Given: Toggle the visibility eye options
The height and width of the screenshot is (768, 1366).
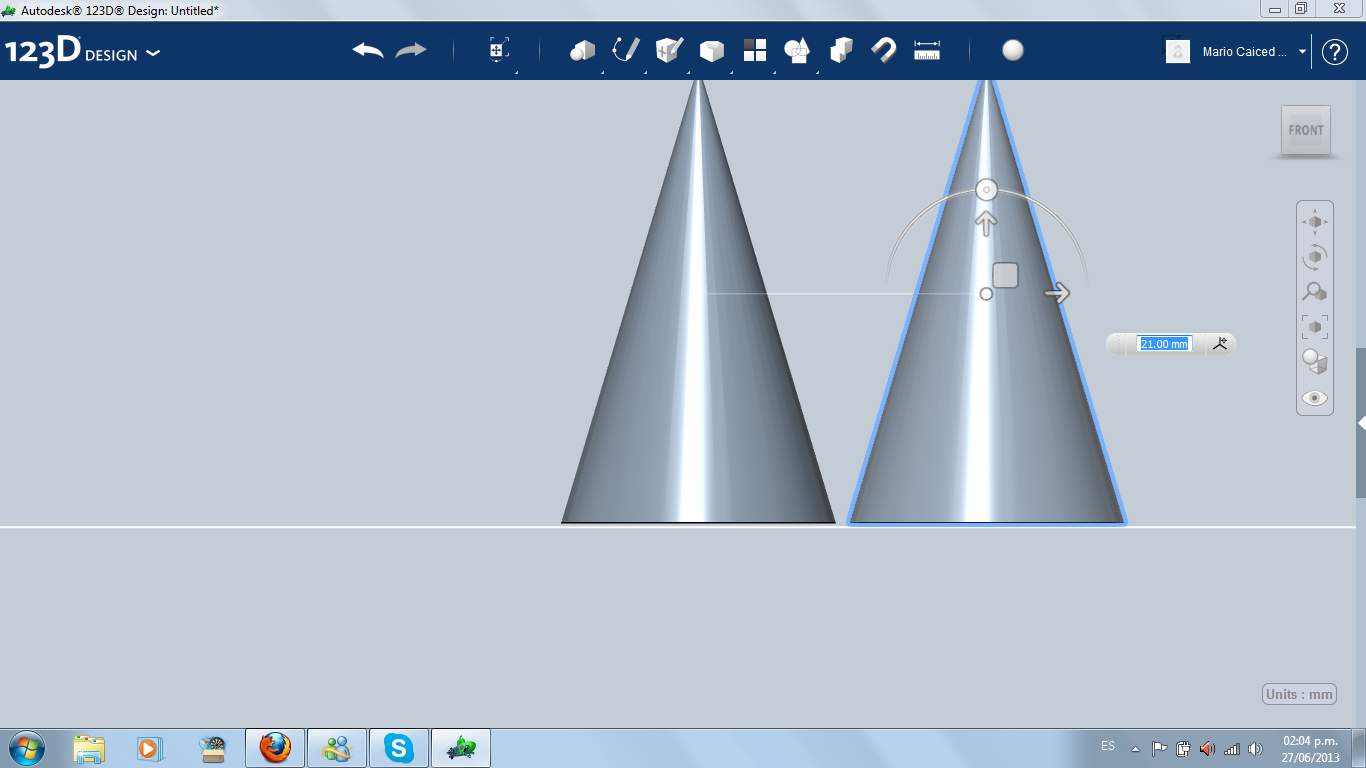Looking at the screenshot, I should pos(1315,398).
